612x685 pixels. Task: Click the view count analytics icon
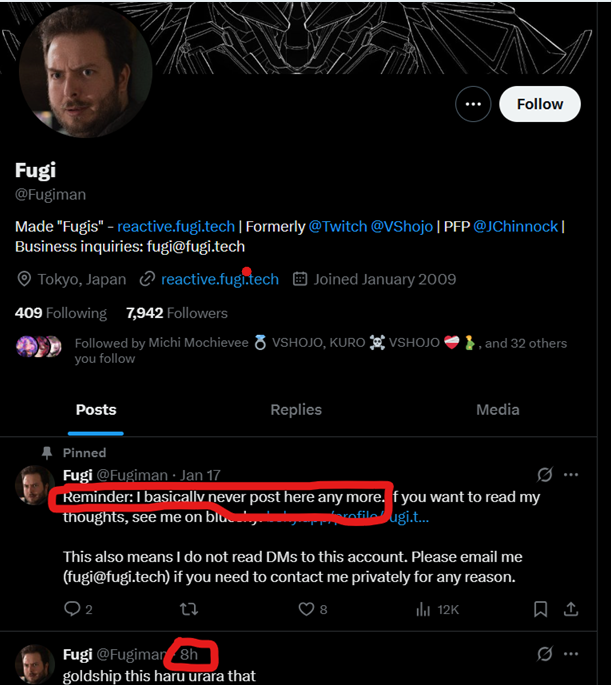pyautogui.click(x=423, y=609)
